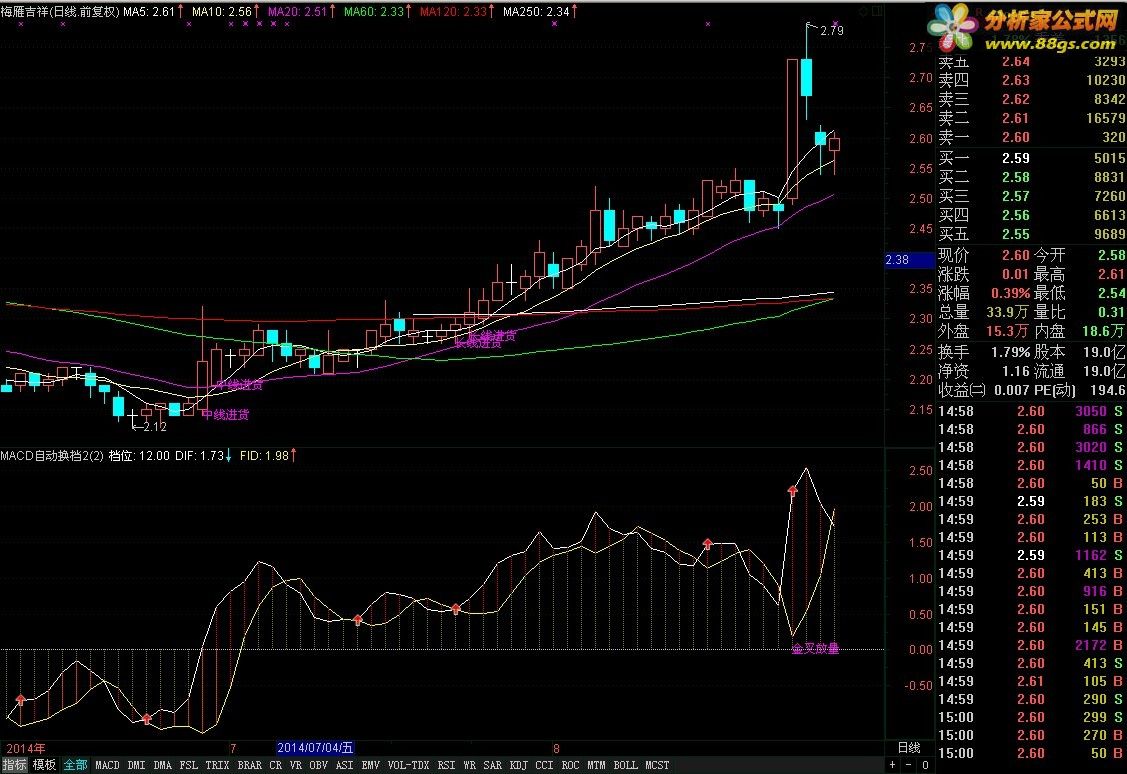Select the MTM indicator tab
The width and height of the screenshot is (1127, 774).
tap(596, 765)
